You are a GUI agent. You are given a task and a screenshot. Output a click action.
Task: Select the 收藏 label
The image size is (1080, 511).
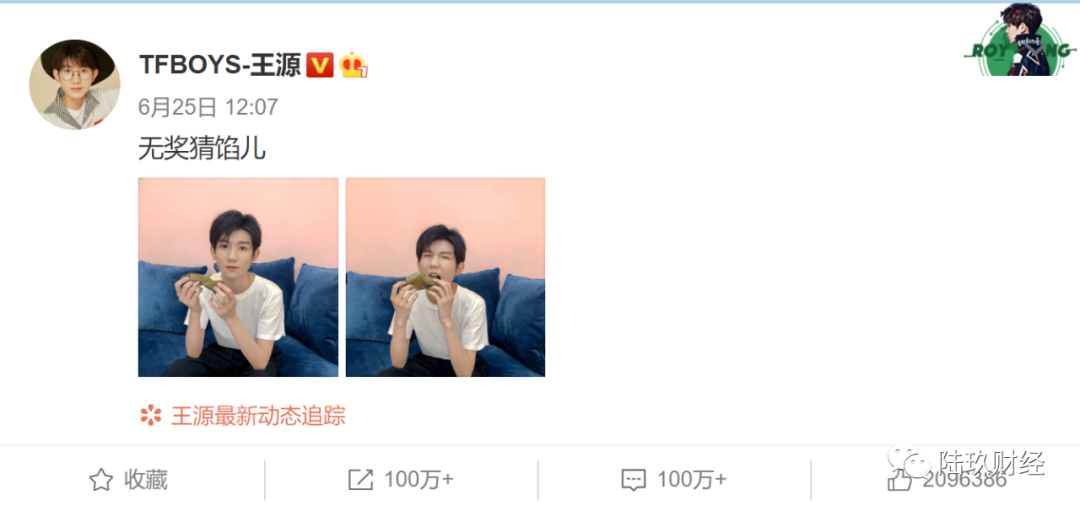point(145,480)
